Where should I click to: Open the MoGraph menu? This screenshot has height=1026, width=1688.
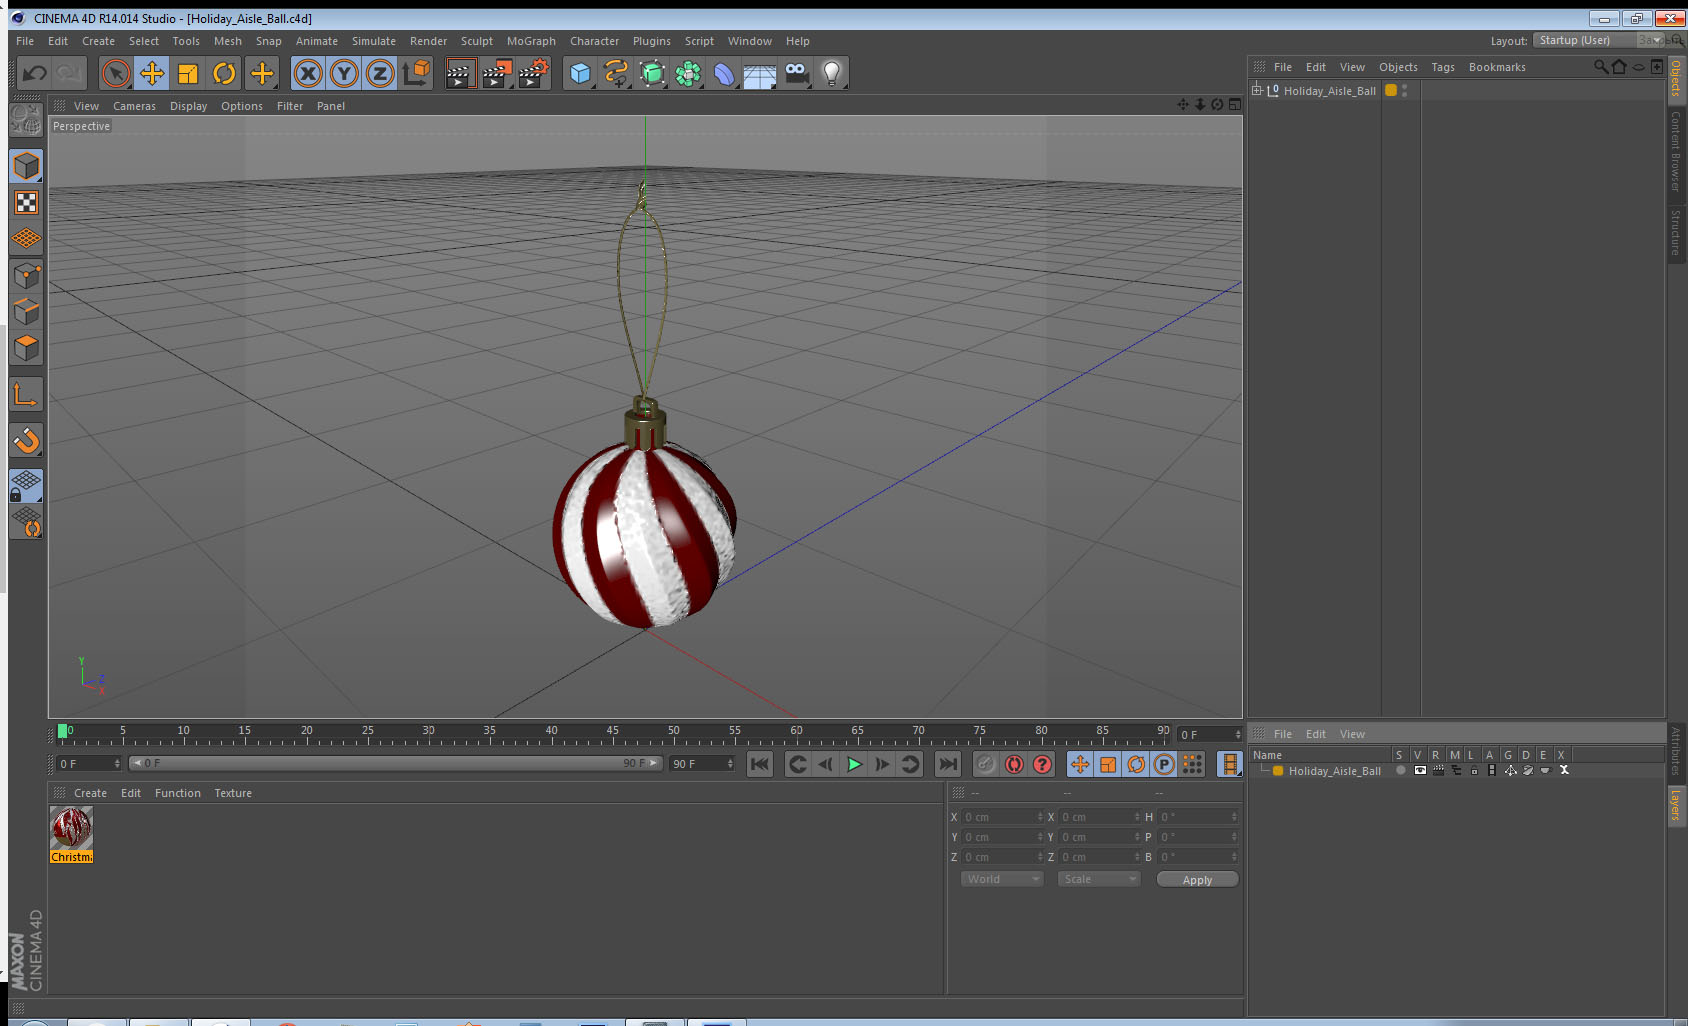coord(531,41)
